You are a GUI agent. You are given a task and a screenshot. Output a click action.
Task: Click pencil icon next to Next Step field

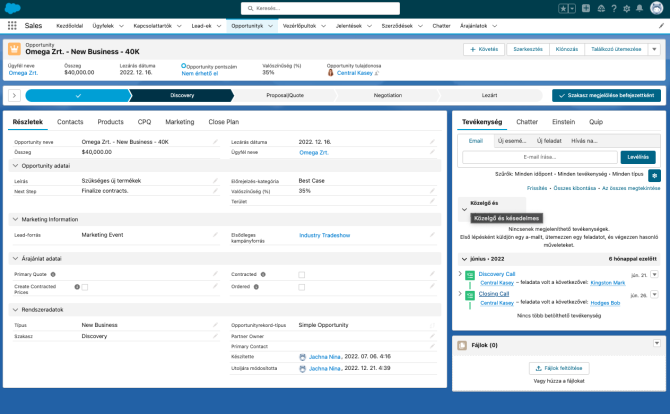point(215,190)
